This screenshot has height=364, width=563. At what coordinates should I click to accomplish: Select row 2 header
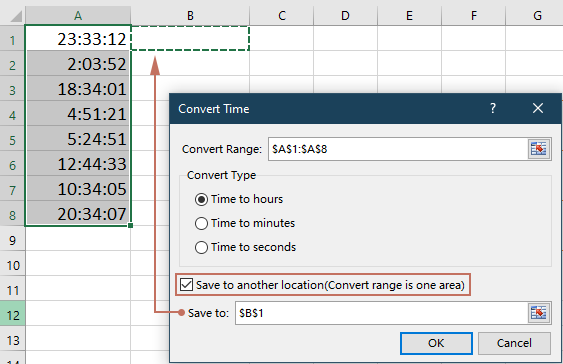tap(13, 63)
